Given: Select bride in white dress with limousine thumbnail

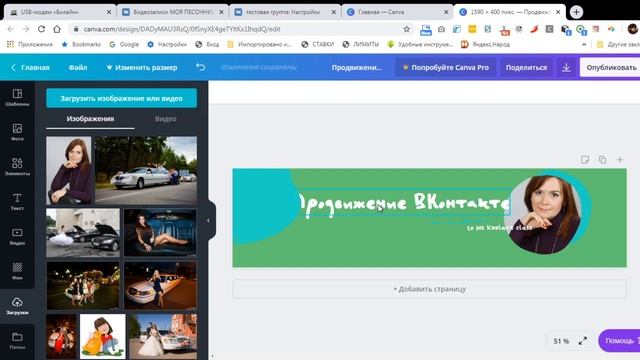Looking at the screenshot, I should point(163,336).
